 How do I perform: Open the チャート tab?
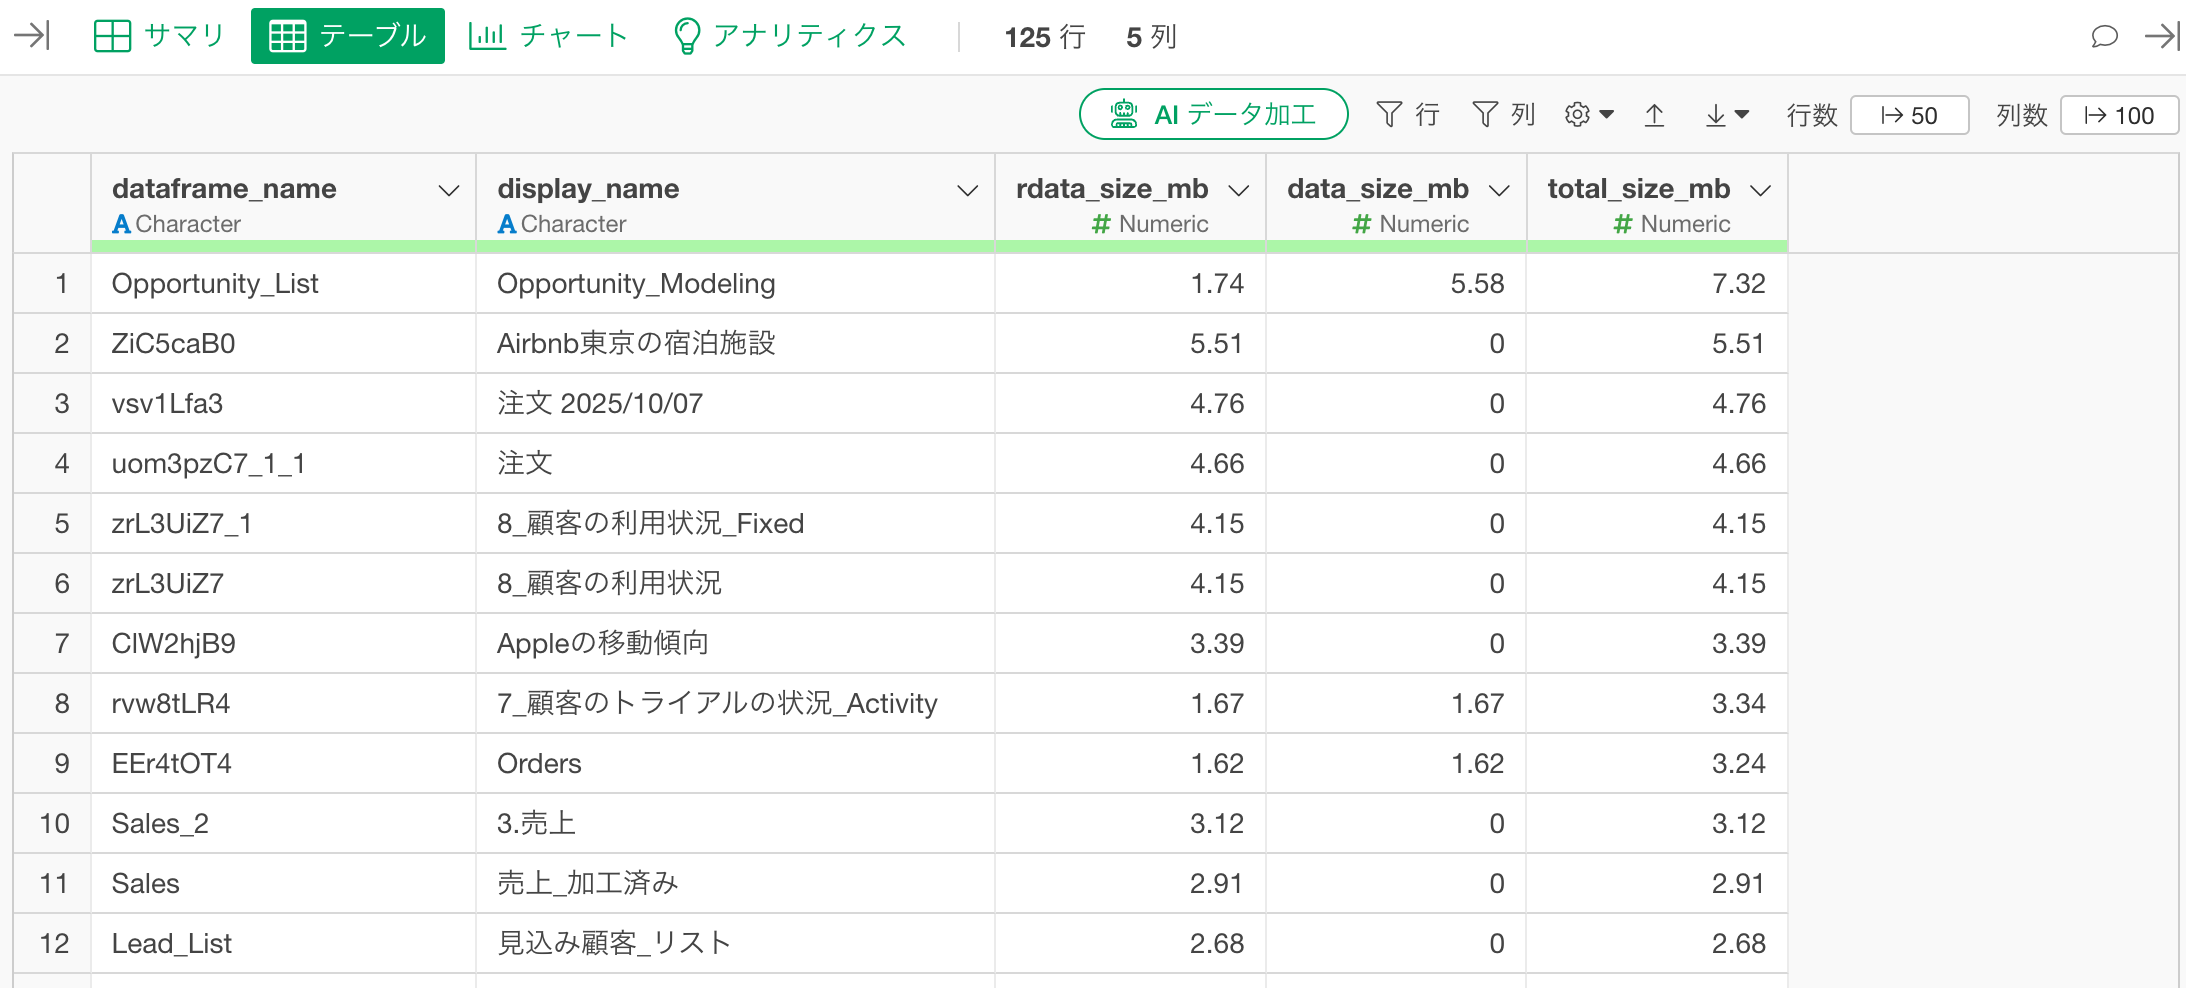(x=548, y=36)
